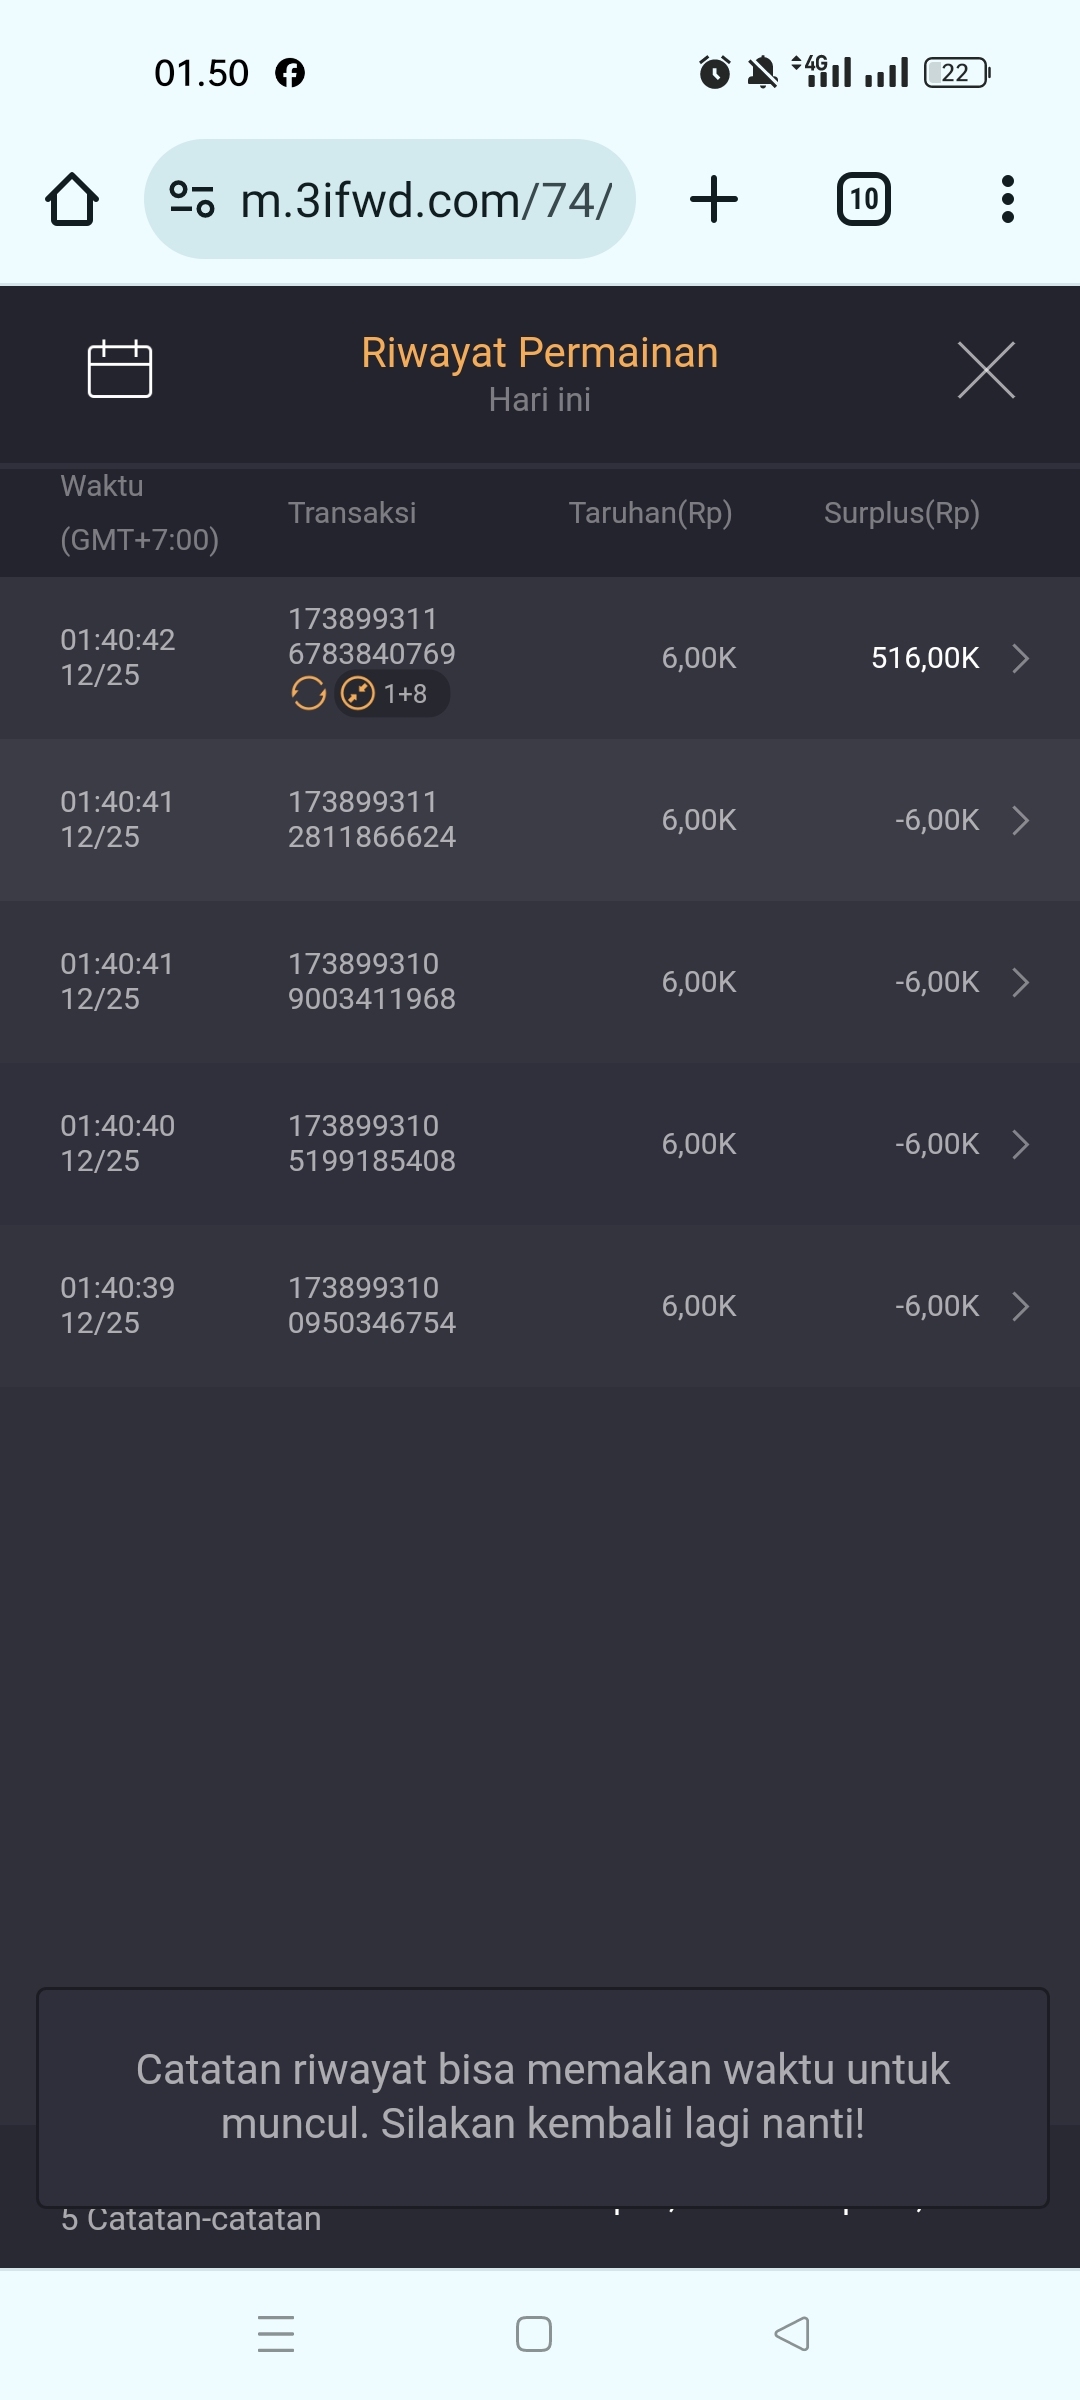Tap the Riwayat Permainan title

coord(539,353)
